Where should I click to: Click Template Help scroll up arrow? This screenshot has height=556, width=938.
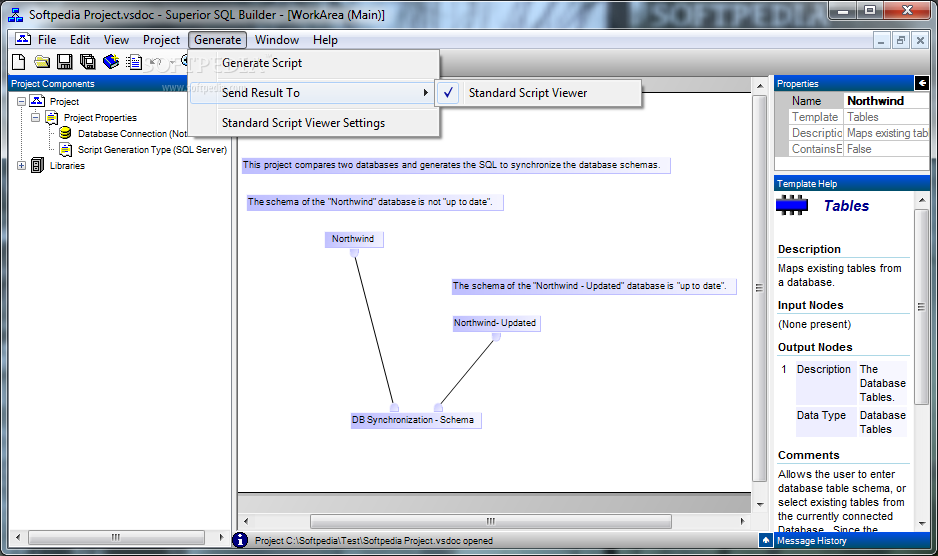[x=922, y=200]
